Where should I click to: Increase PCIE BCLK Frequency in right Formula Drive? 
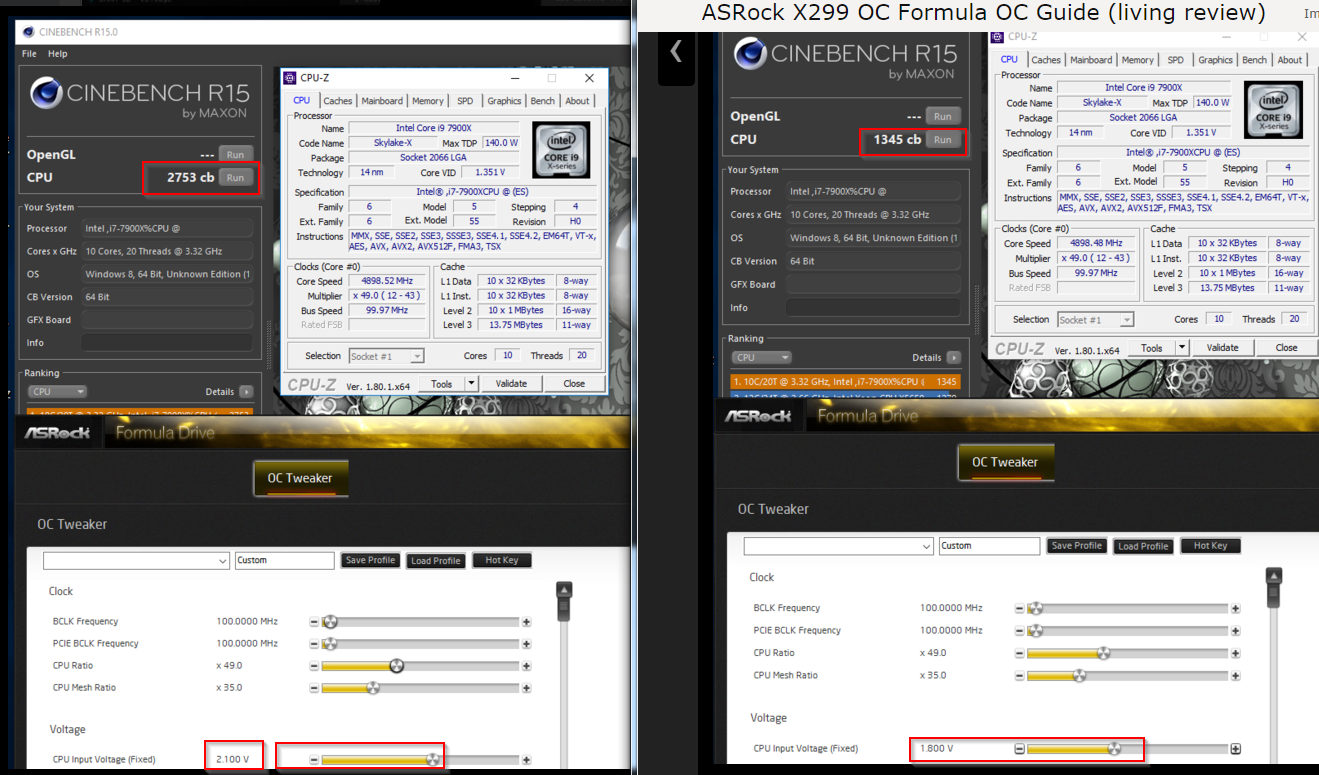[1235, 631]
